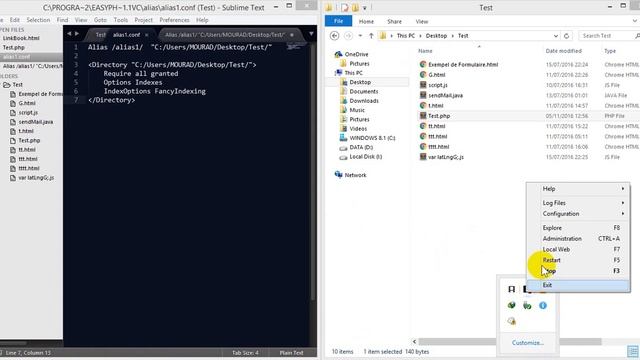
Task: Click the green globe tray icon
Action: [511, 305]
